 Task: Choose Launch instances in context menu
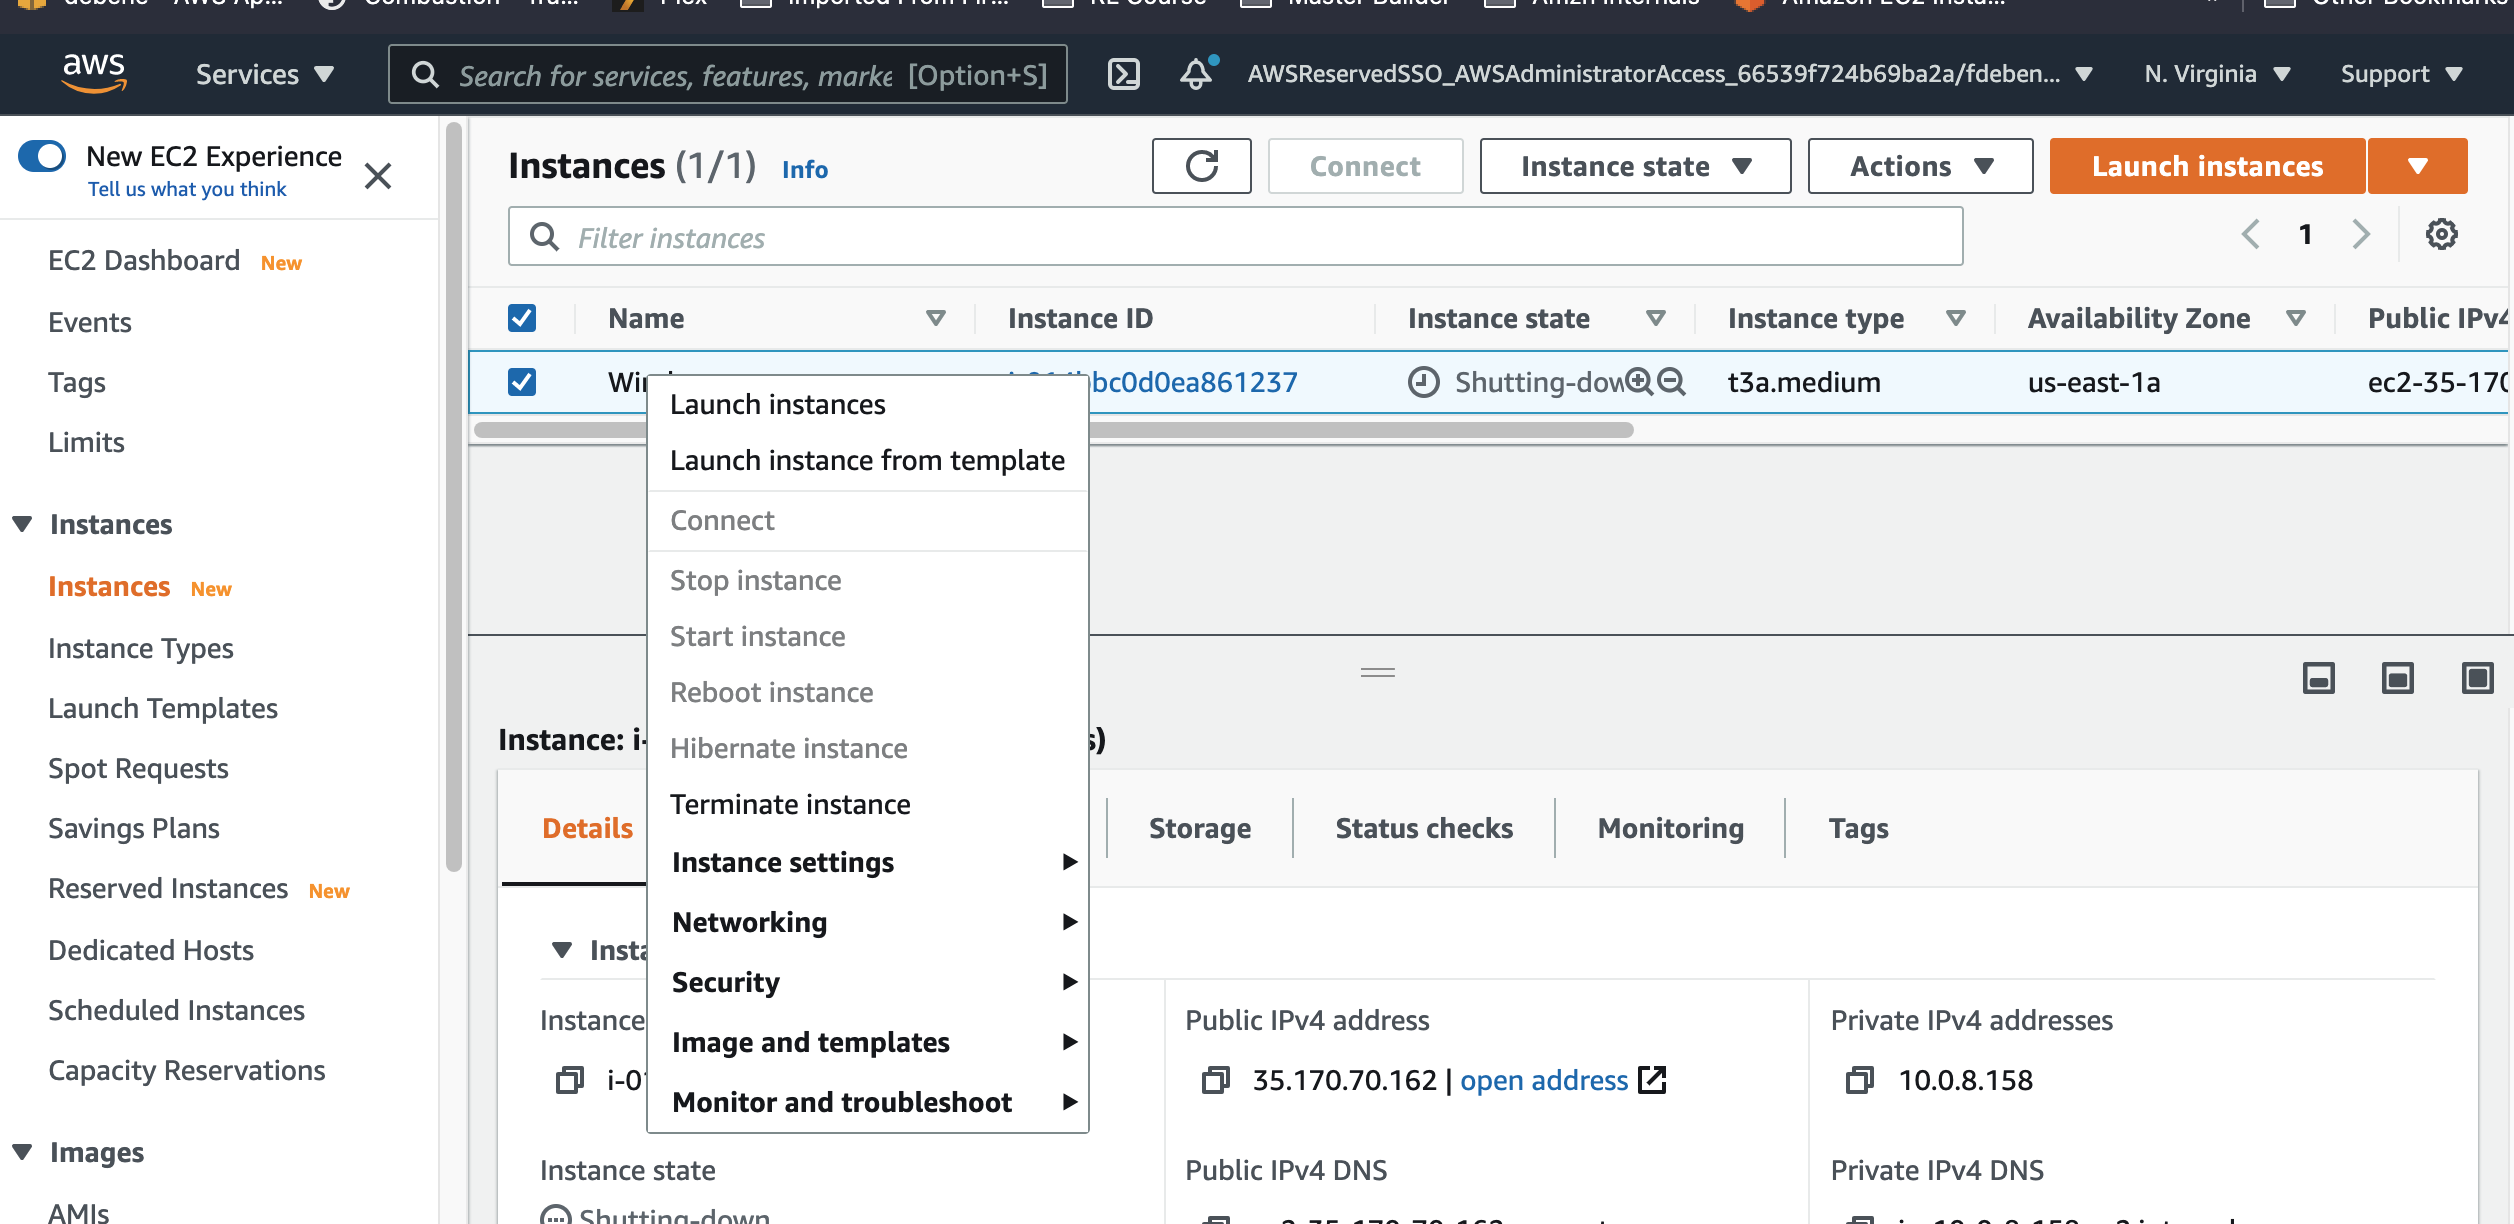point(868,404)
